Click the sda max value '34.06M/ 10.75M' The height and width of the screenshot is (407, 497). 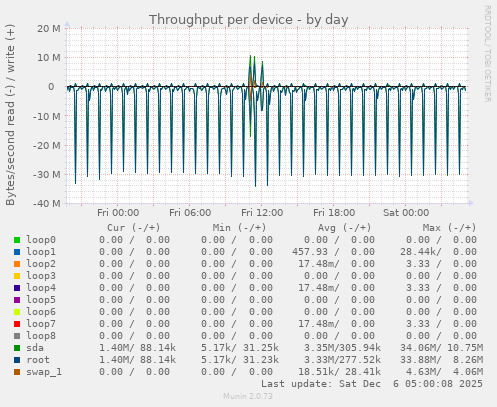pyautogui.click(x=441, y=348)
